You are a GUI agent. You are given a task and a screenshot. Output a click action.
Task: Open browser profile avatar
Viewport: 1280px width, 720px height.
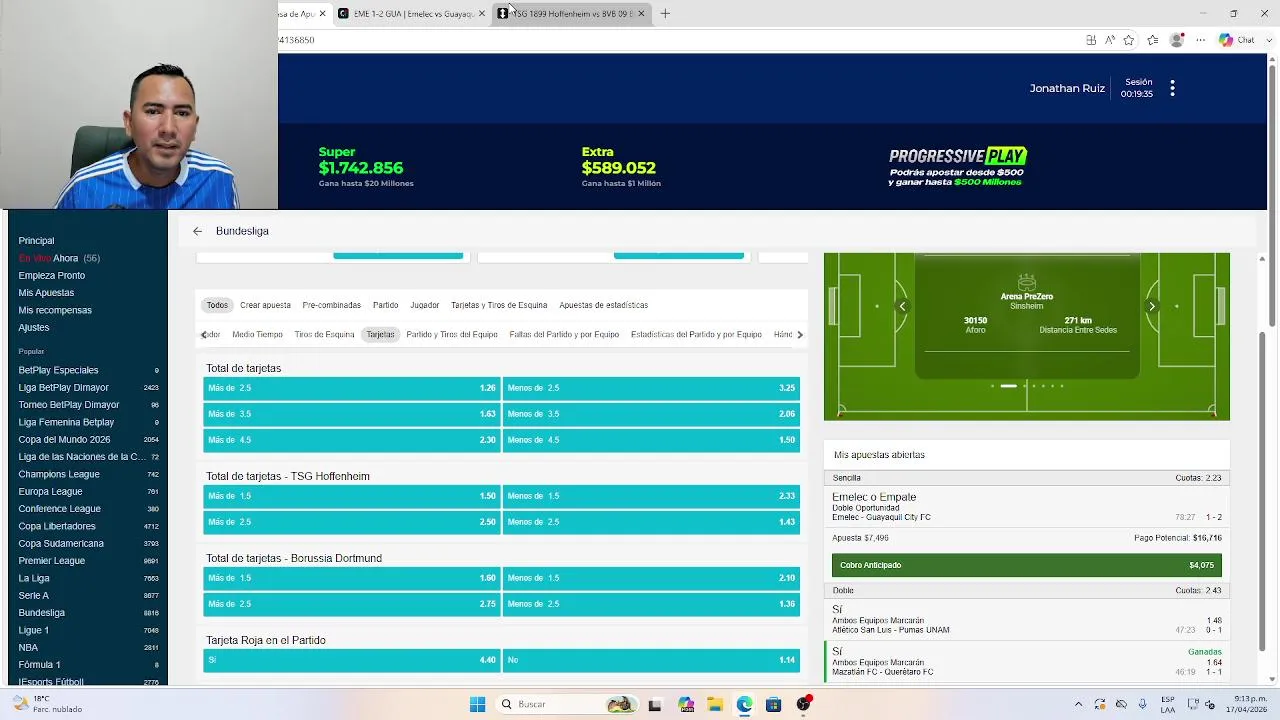click(1177, 40)
